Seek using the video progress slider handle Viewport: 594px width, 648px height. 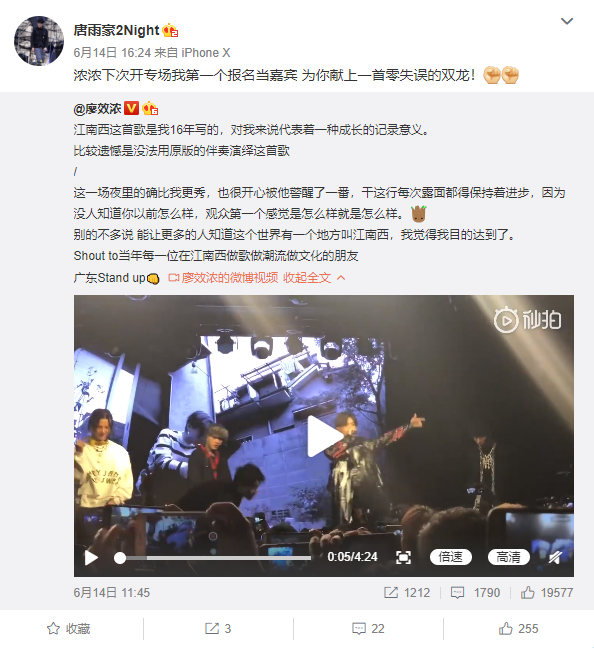120,558
